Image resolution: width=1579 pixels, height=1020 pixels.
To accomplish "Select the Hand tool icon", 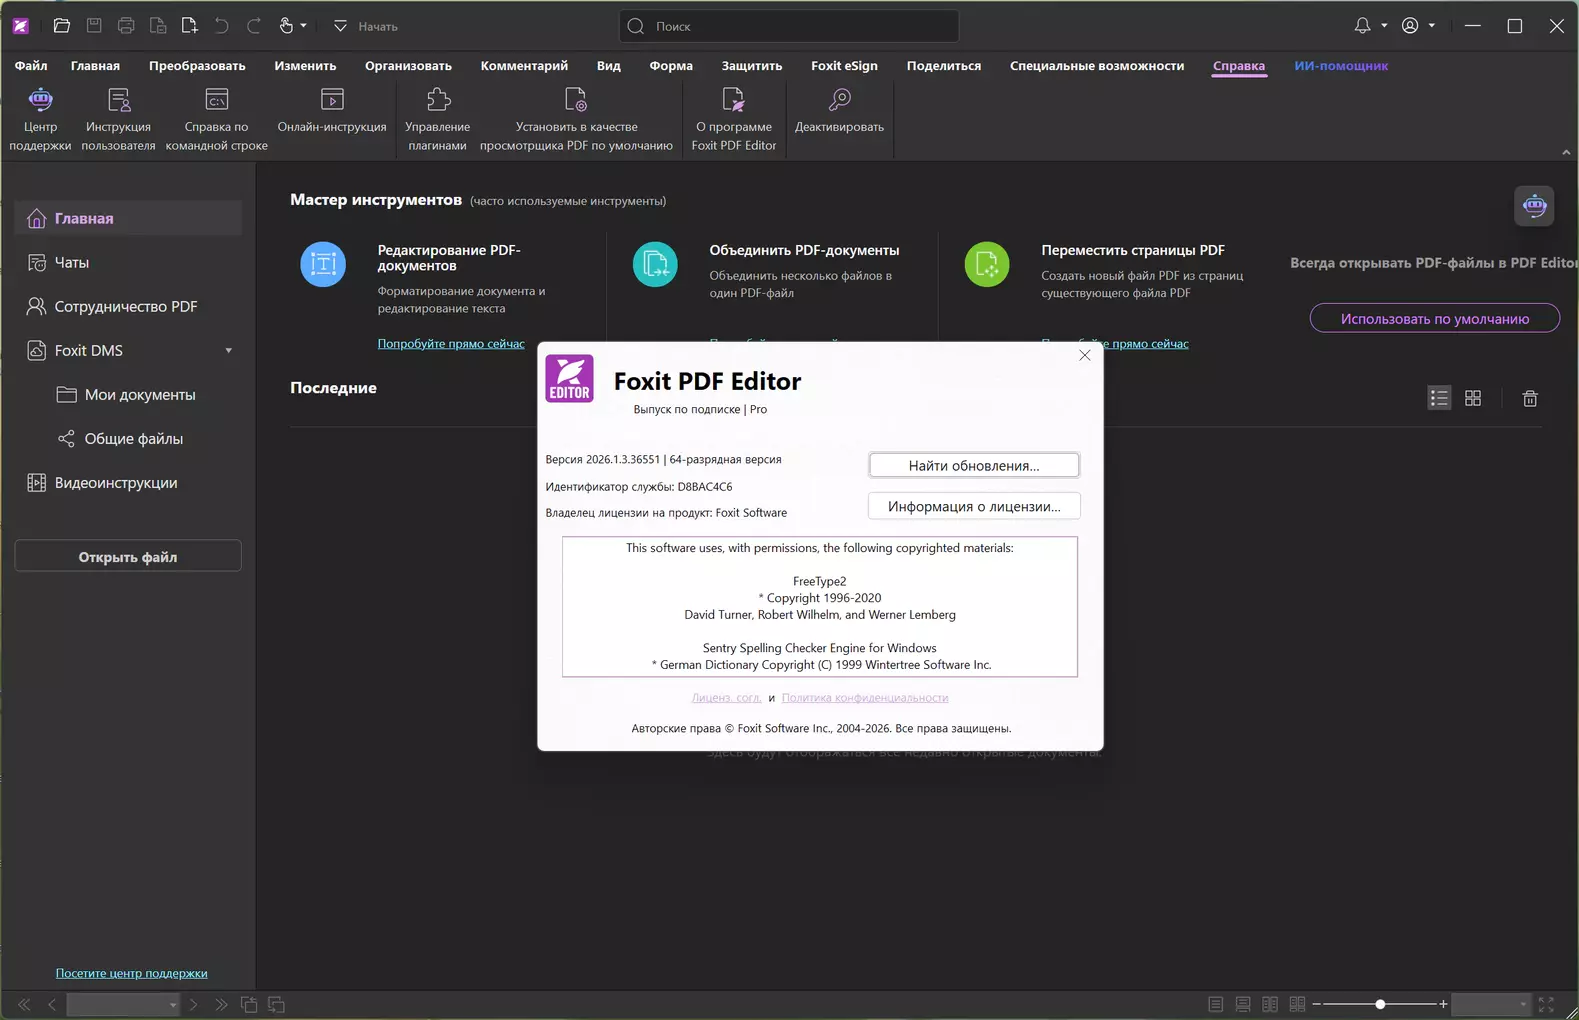I will (x=286, y=26).
